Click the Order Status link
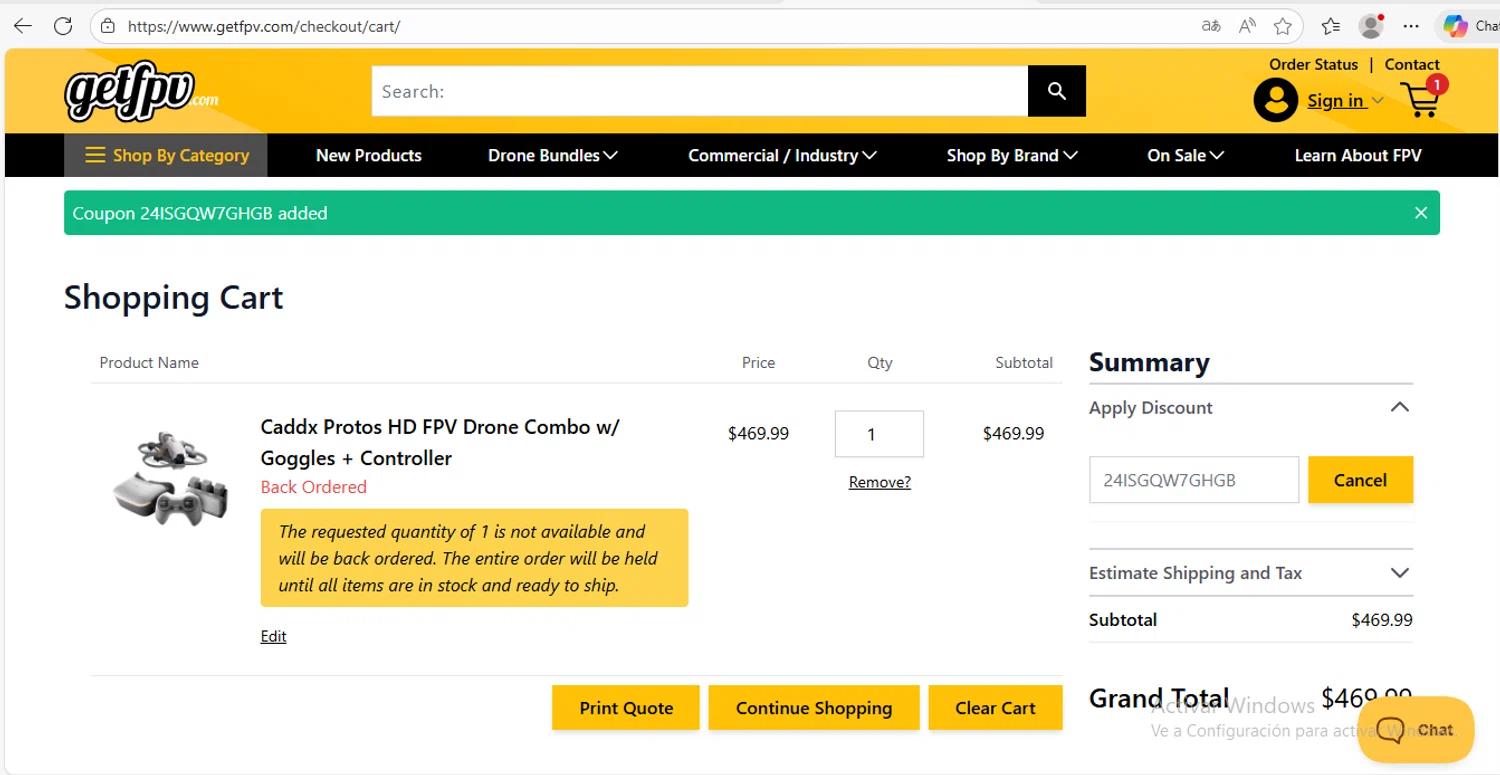Viewport: 1500px width, 775px height. click(1313, 64)
